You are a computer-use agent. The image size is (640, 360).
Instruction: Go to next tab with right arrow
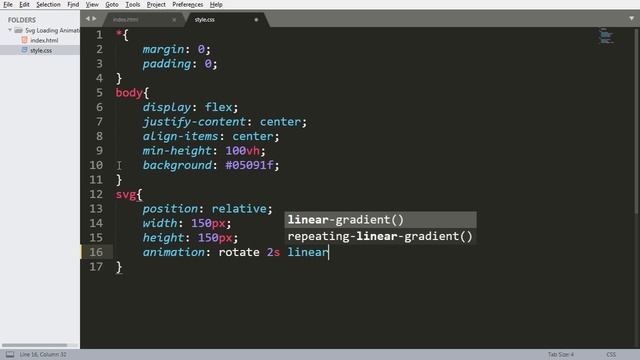(x=94, y=19)
